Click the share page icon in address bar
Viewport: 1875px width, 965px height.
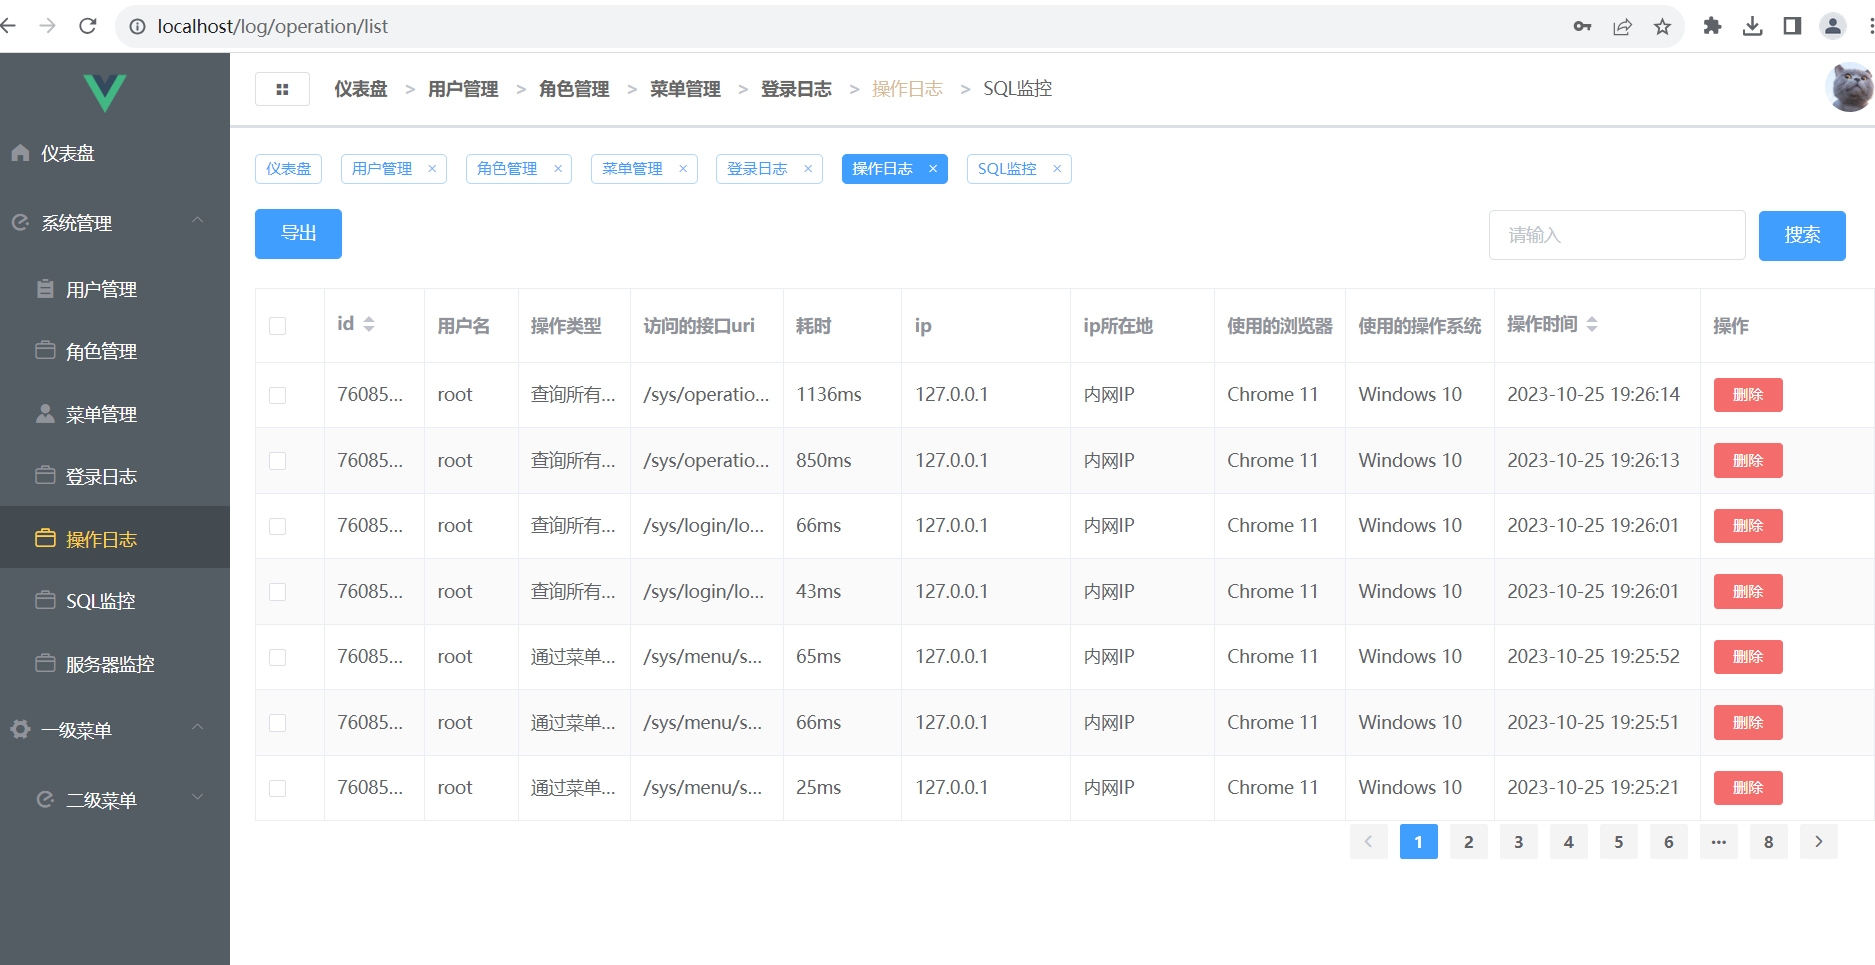click(x=1622, y=26)
